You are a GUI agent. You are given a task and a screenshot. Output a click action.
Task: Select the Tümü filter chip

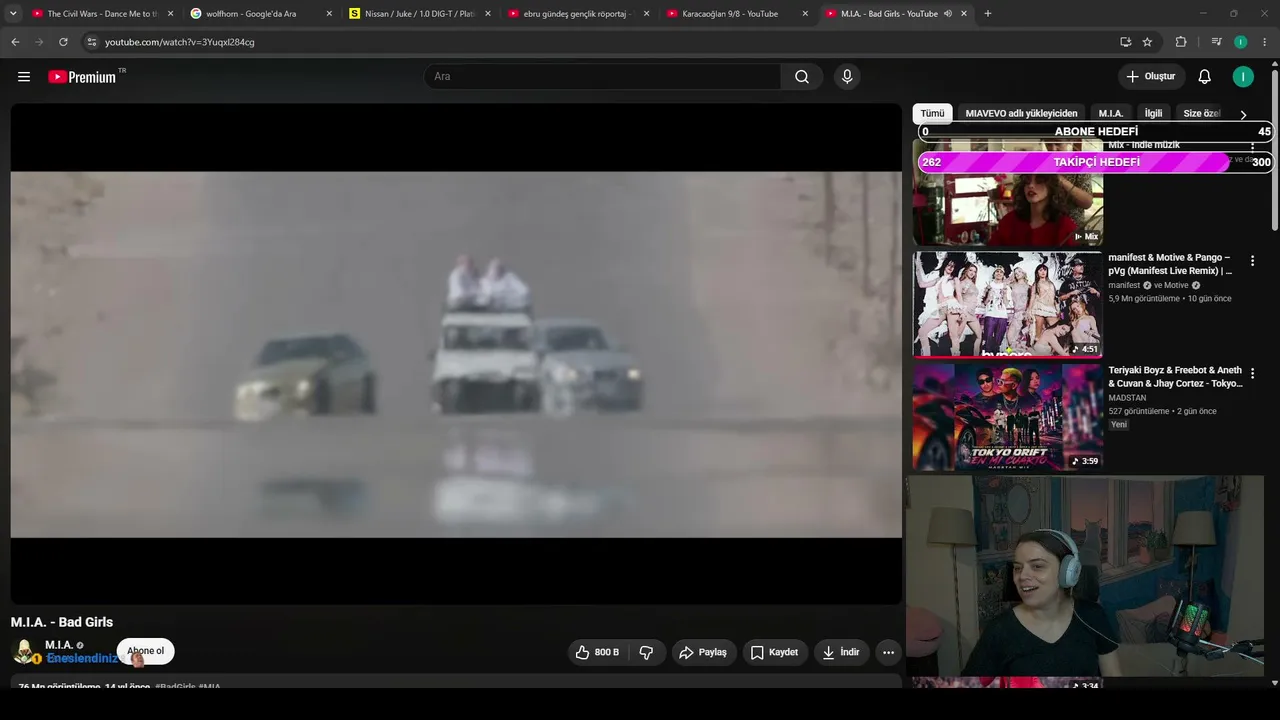(x=932, y=114)
